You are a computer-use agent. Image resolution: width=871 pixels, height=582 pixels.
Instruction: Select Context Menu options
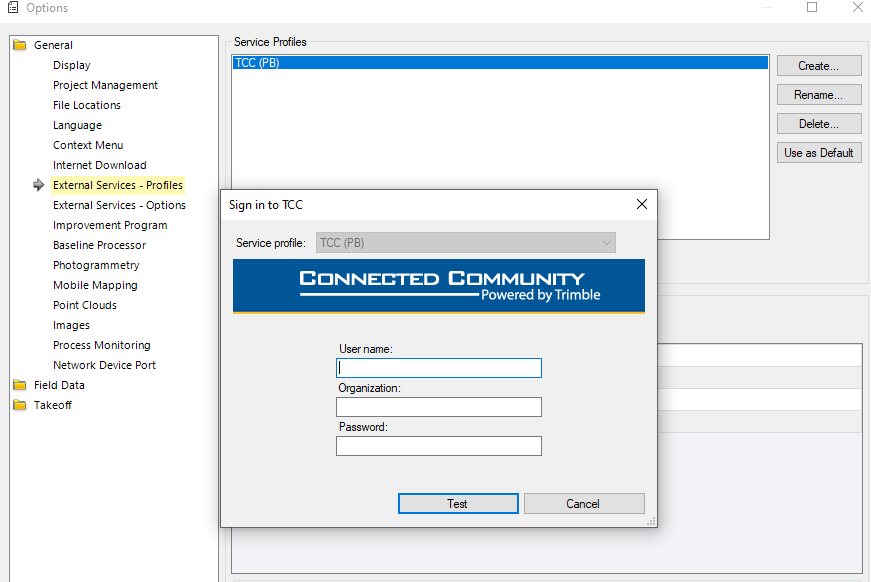(88, 145)
